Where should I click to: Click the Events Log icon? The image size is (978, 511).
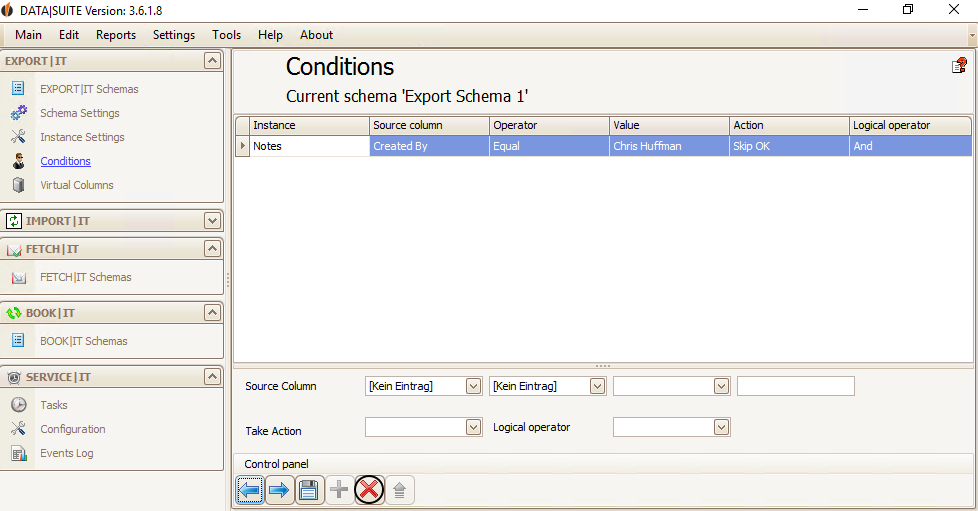(x=19, y=454)
